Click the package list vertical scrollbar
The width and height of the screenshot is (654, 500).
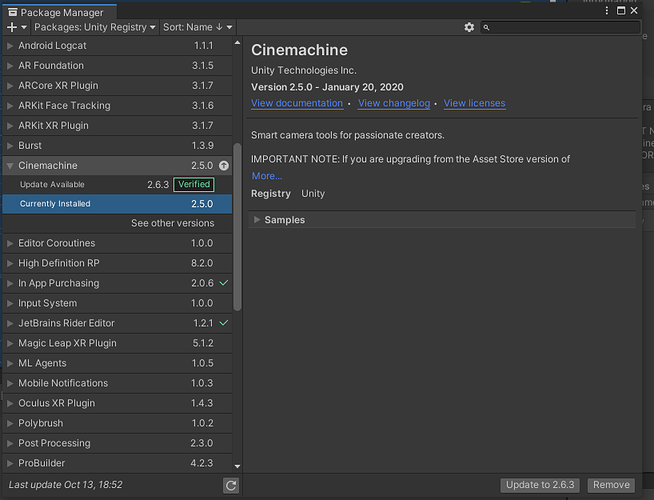click(237, 227)
